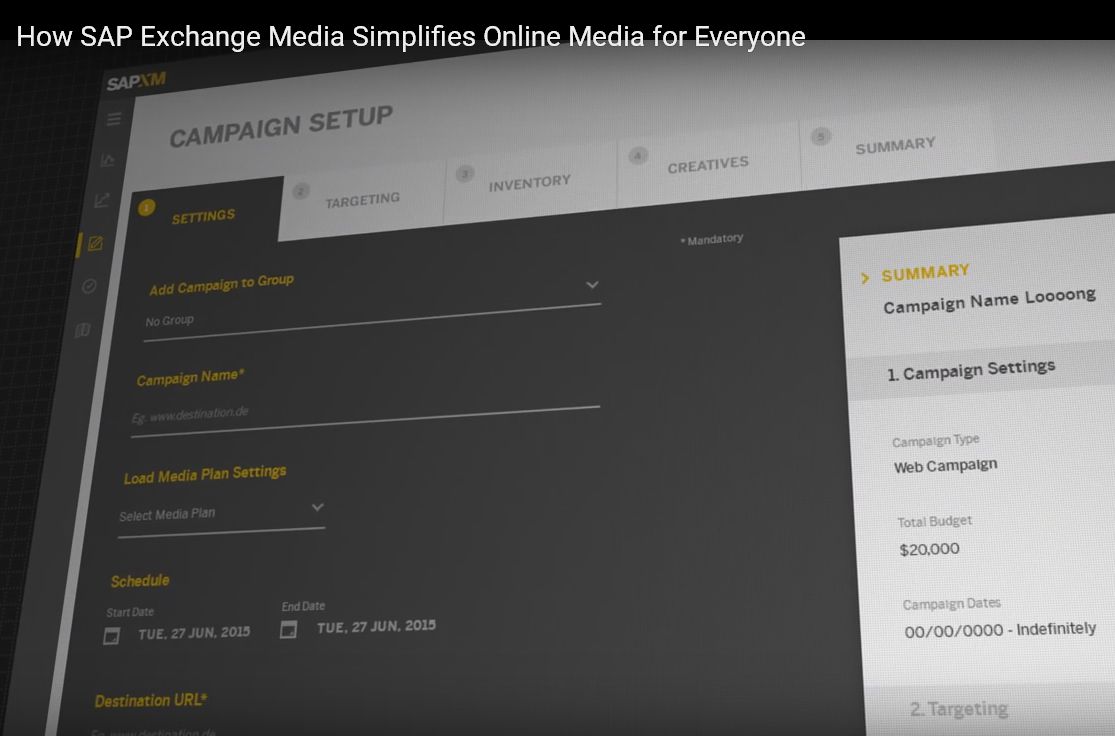Select the end date TUE, 27 JUN, 2015

[376, 626]
